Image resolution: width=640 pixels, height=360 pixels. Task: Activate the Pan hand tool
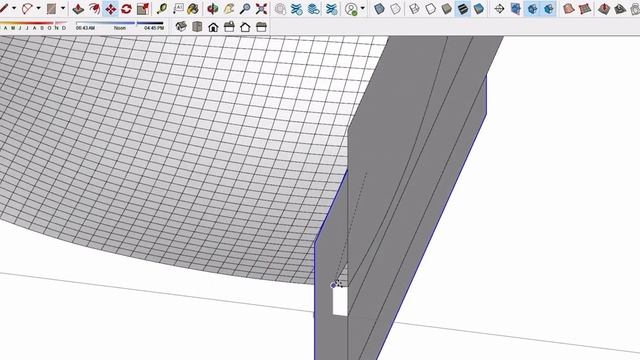[x=229, y=8]
